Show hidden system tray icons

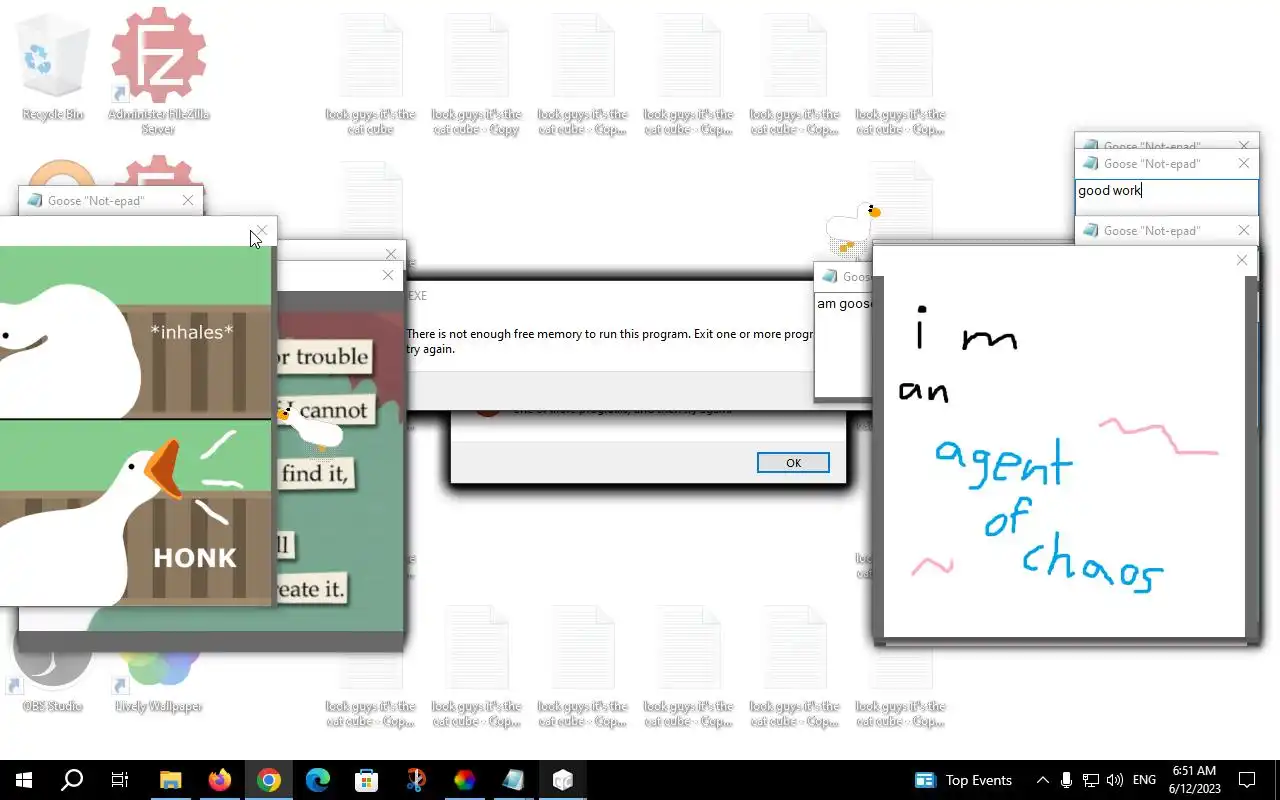(1042, 780)
